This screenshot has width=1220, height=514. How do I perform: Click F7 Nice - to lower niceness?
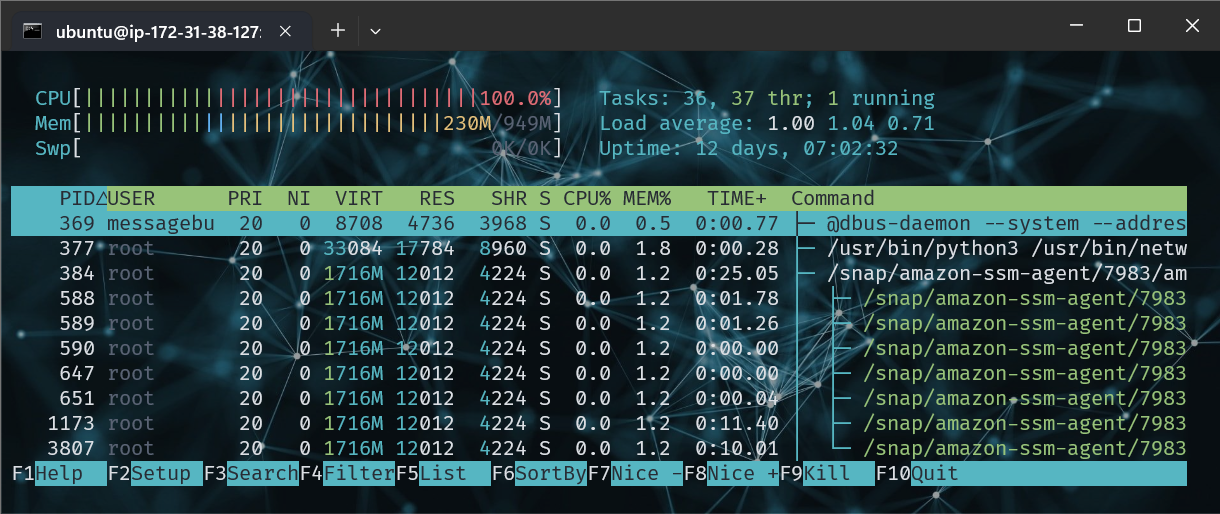[634, 473]
